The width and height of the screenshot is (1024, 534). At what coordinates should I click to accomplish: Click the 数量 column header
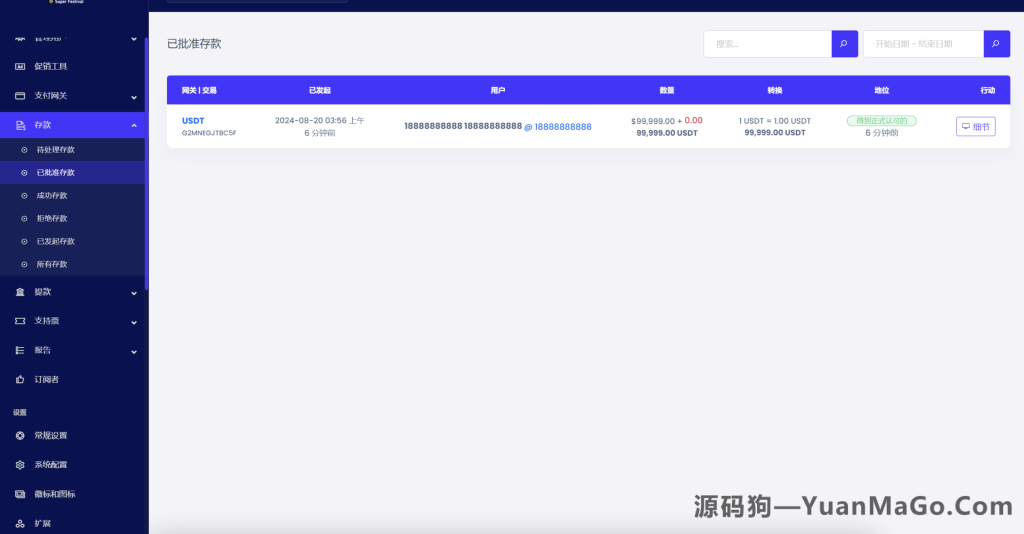667,90
